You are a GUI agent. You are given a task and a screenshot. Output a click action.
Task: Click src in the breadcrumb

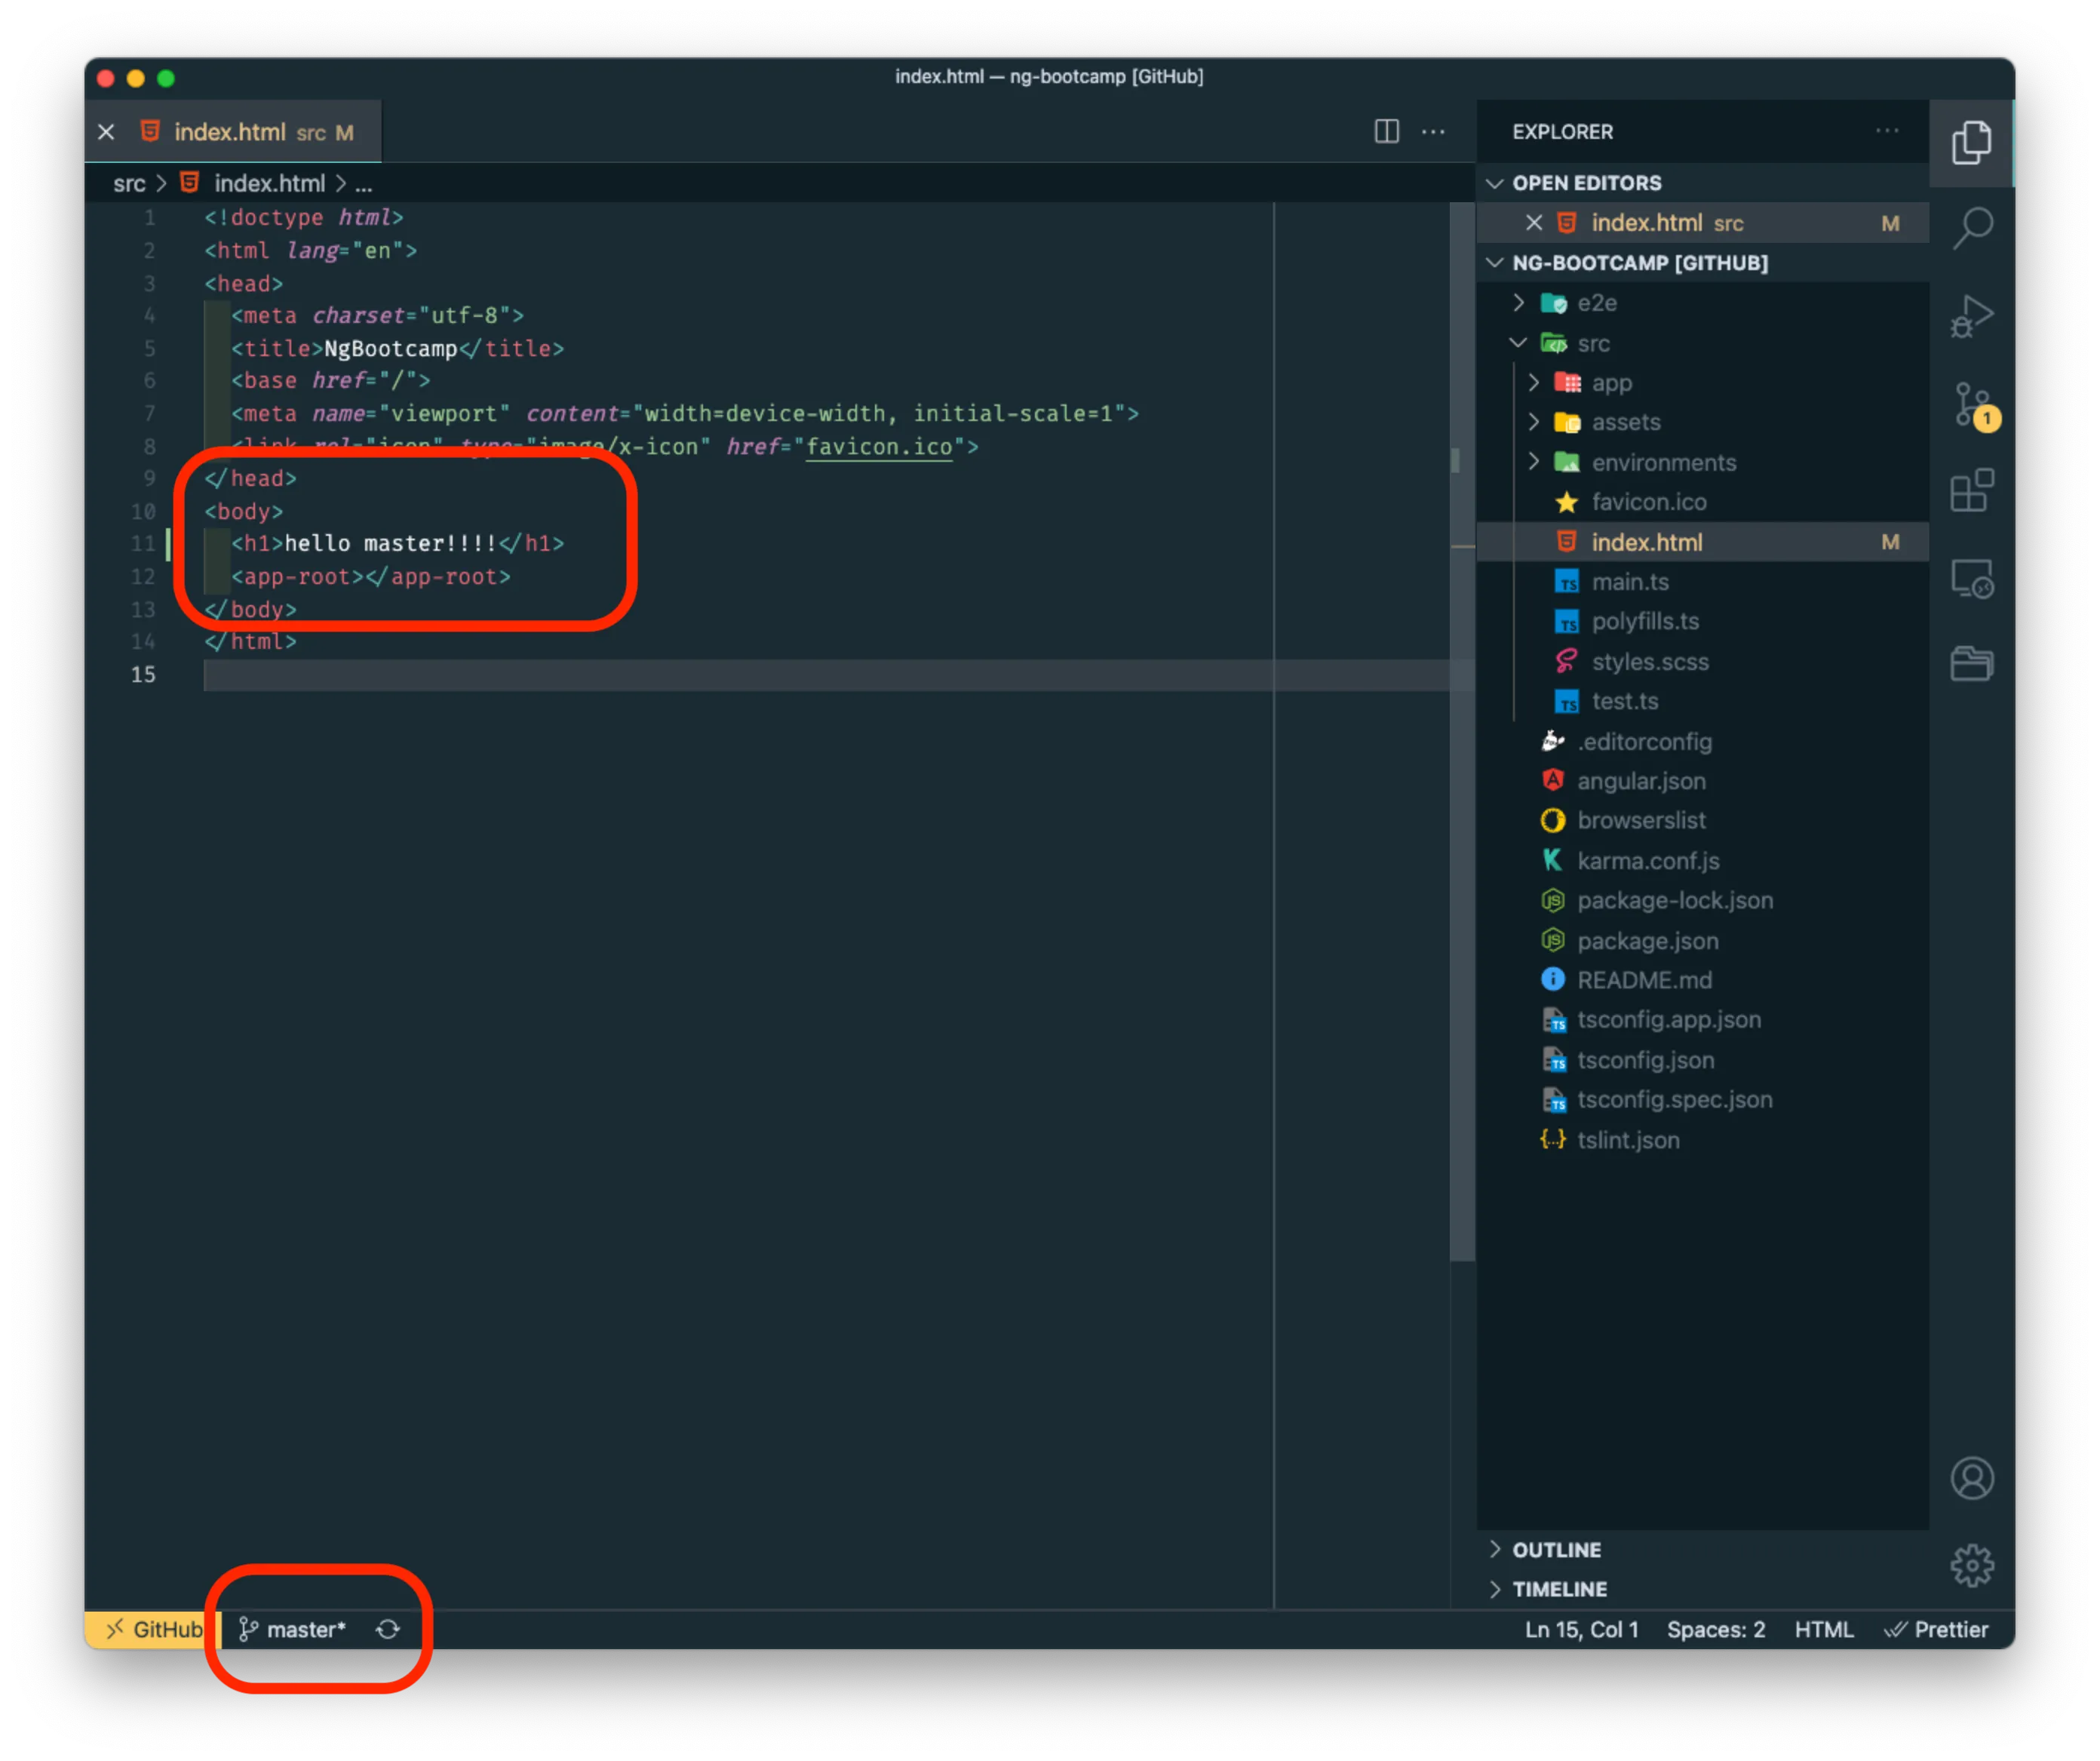click(129, 184)
